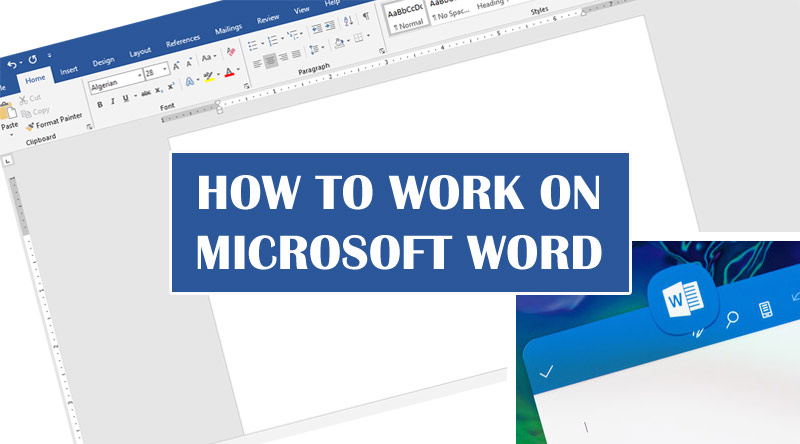
Task: Select the Normal style thumbnail
Action: [x=406, y=17]
